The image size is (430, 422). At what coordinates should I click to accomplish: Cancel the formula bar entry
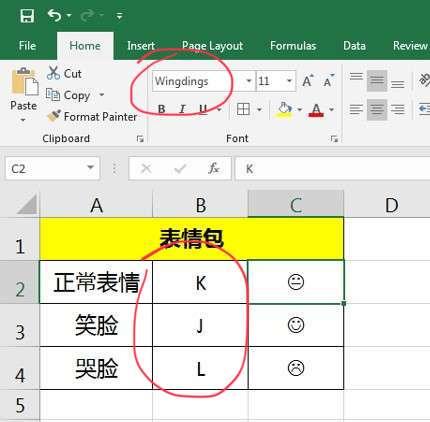146,169
